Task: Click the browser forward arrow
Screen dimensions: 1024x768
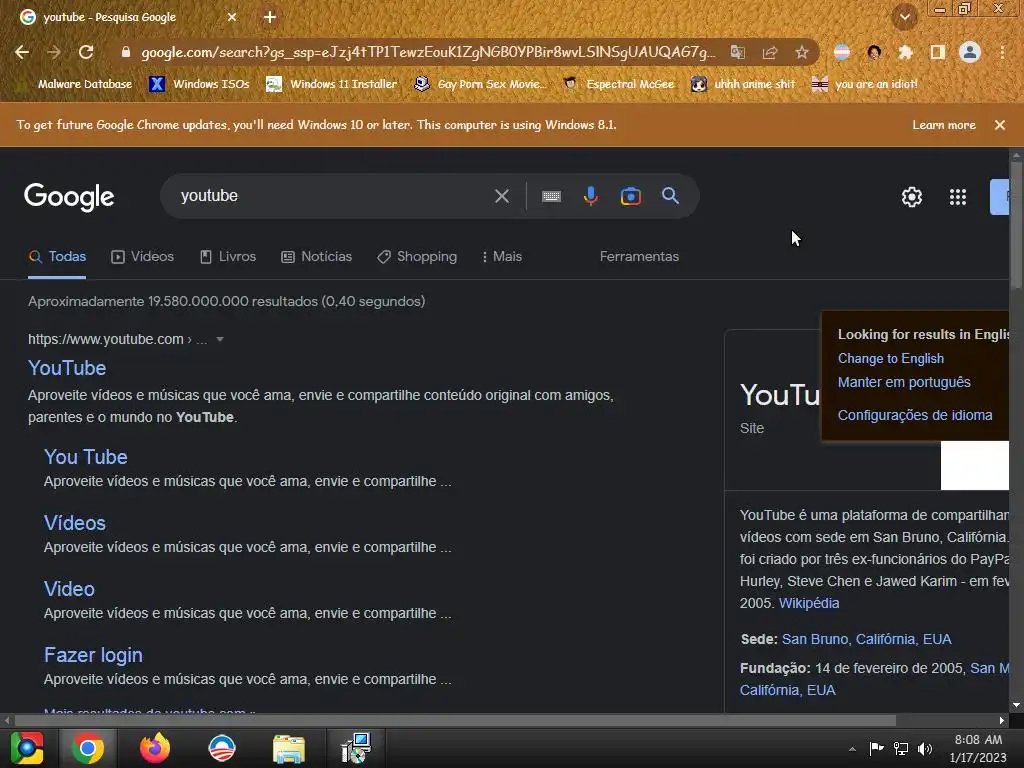Action: point(54,52)
